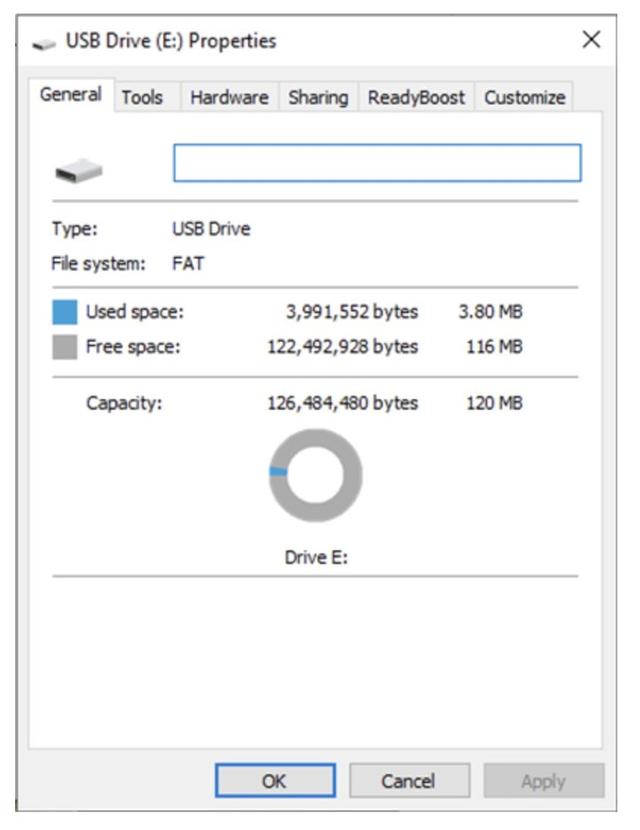Click the gray Free space color swatch
This screenshot has width=640, height=830.
coord(64,347)
